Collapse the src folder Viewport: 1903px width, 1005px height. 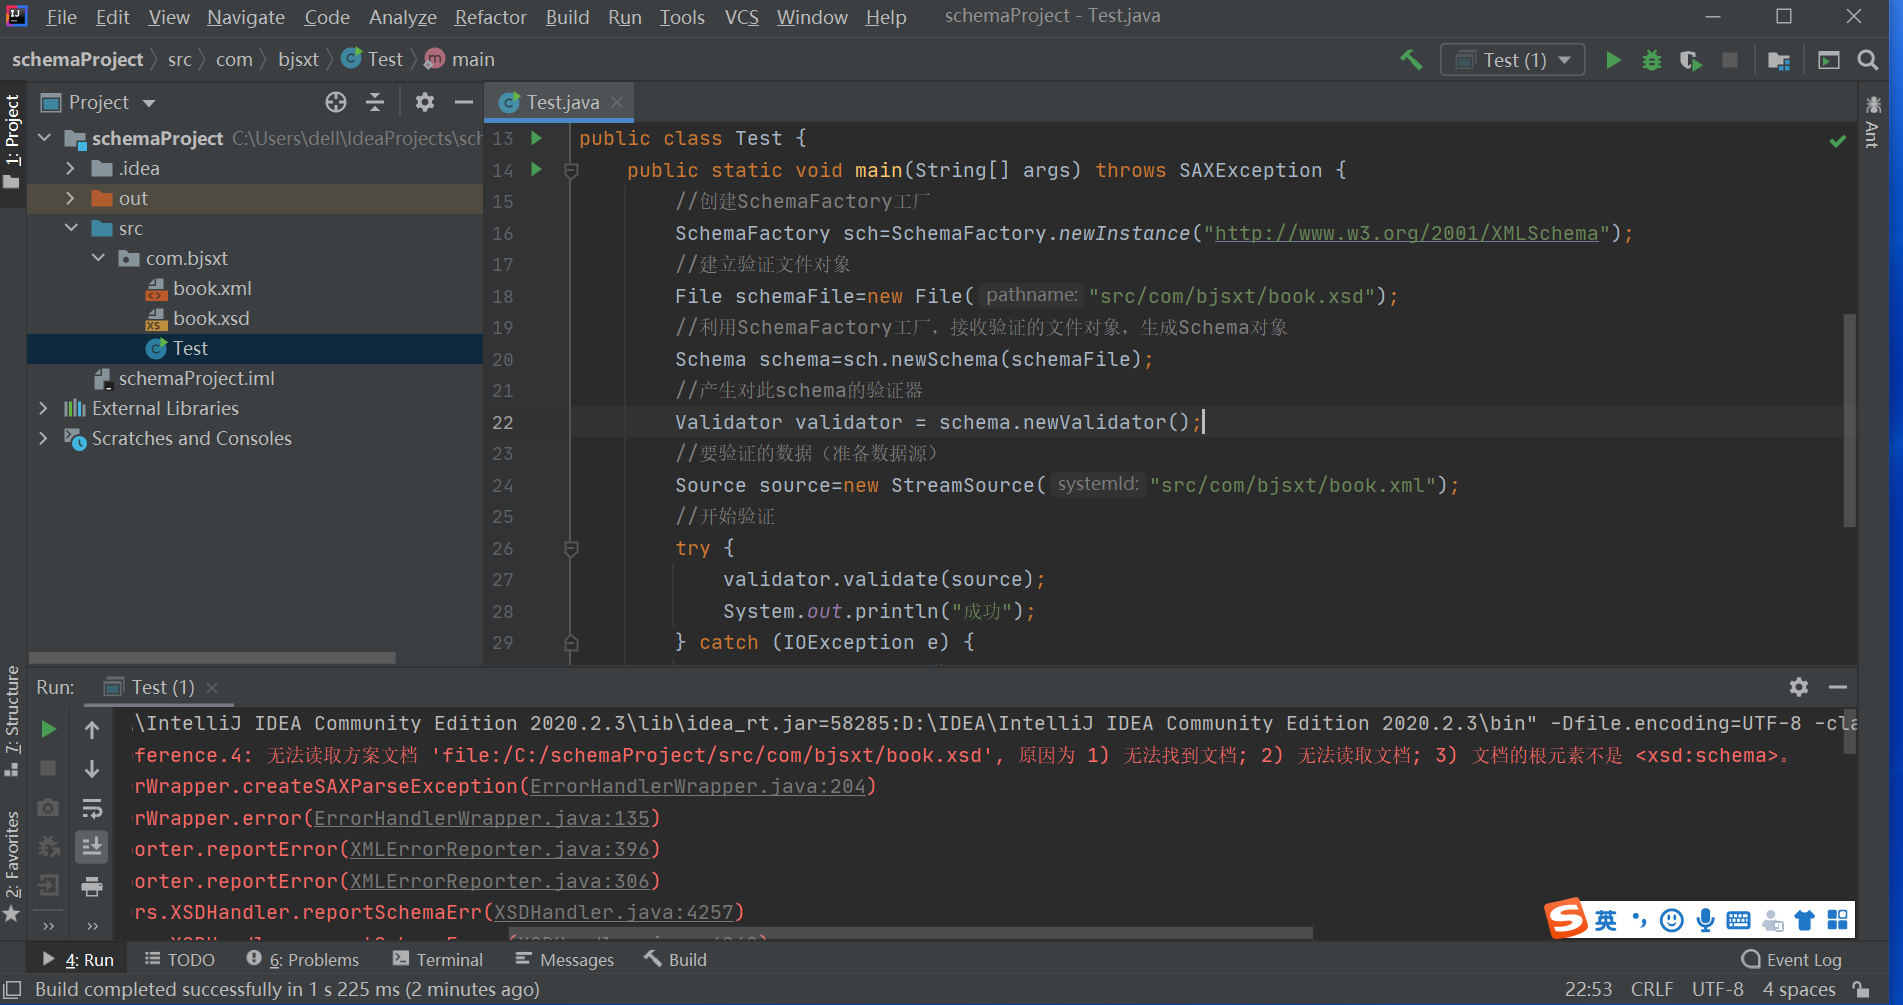pos(71,228)
